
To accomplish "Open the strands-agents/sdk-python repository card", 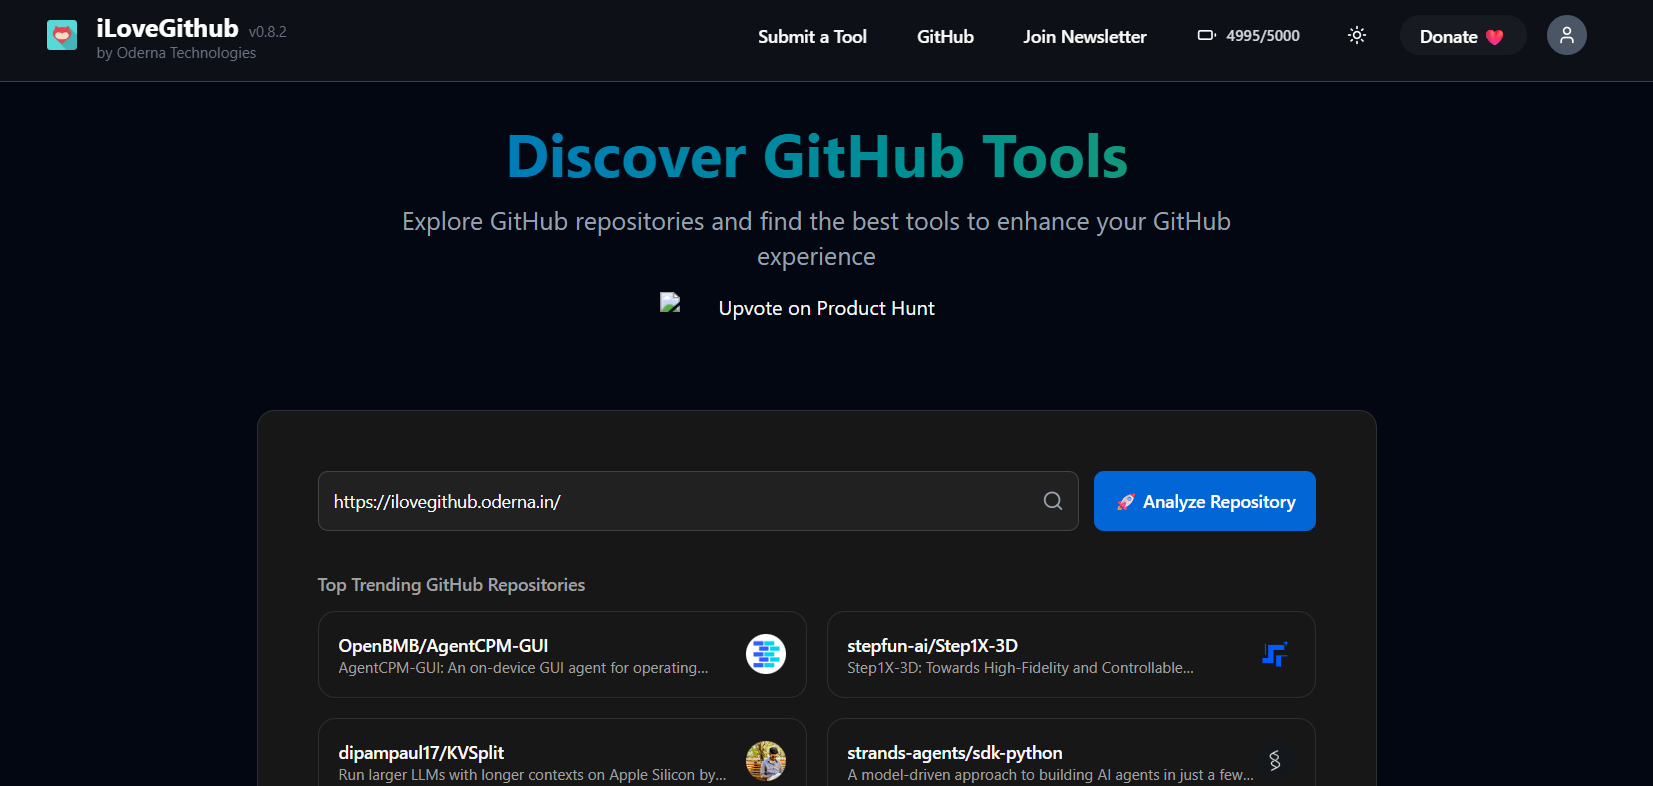I will coord(1071,752).
